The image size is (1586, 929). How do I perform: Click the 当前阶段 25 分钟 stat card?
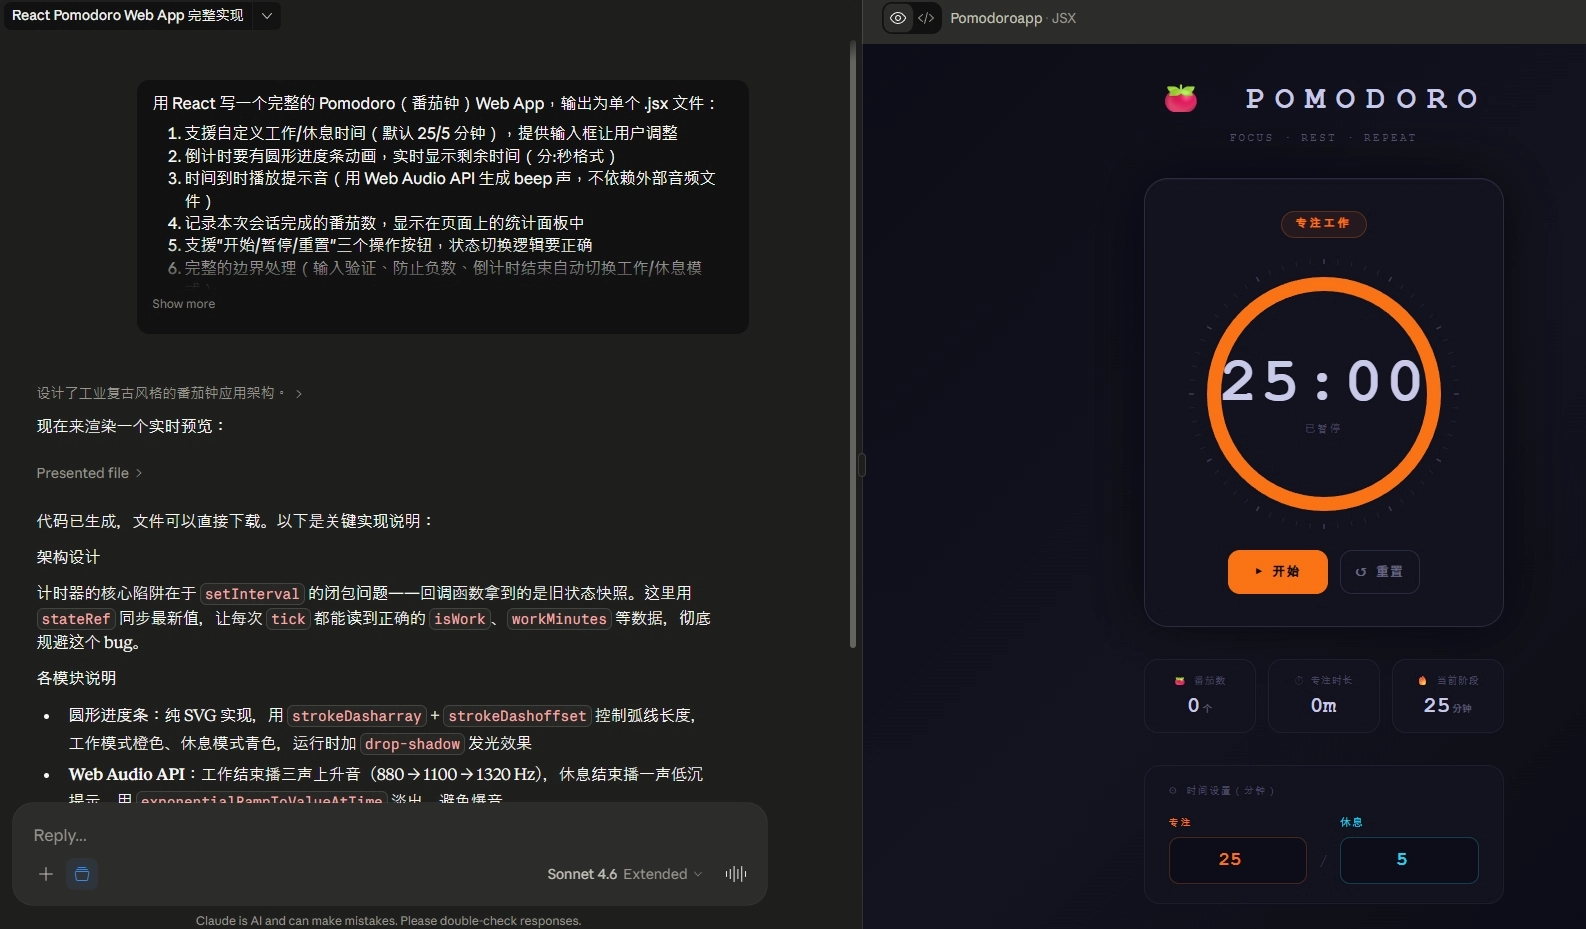[x=1448, y=696]
